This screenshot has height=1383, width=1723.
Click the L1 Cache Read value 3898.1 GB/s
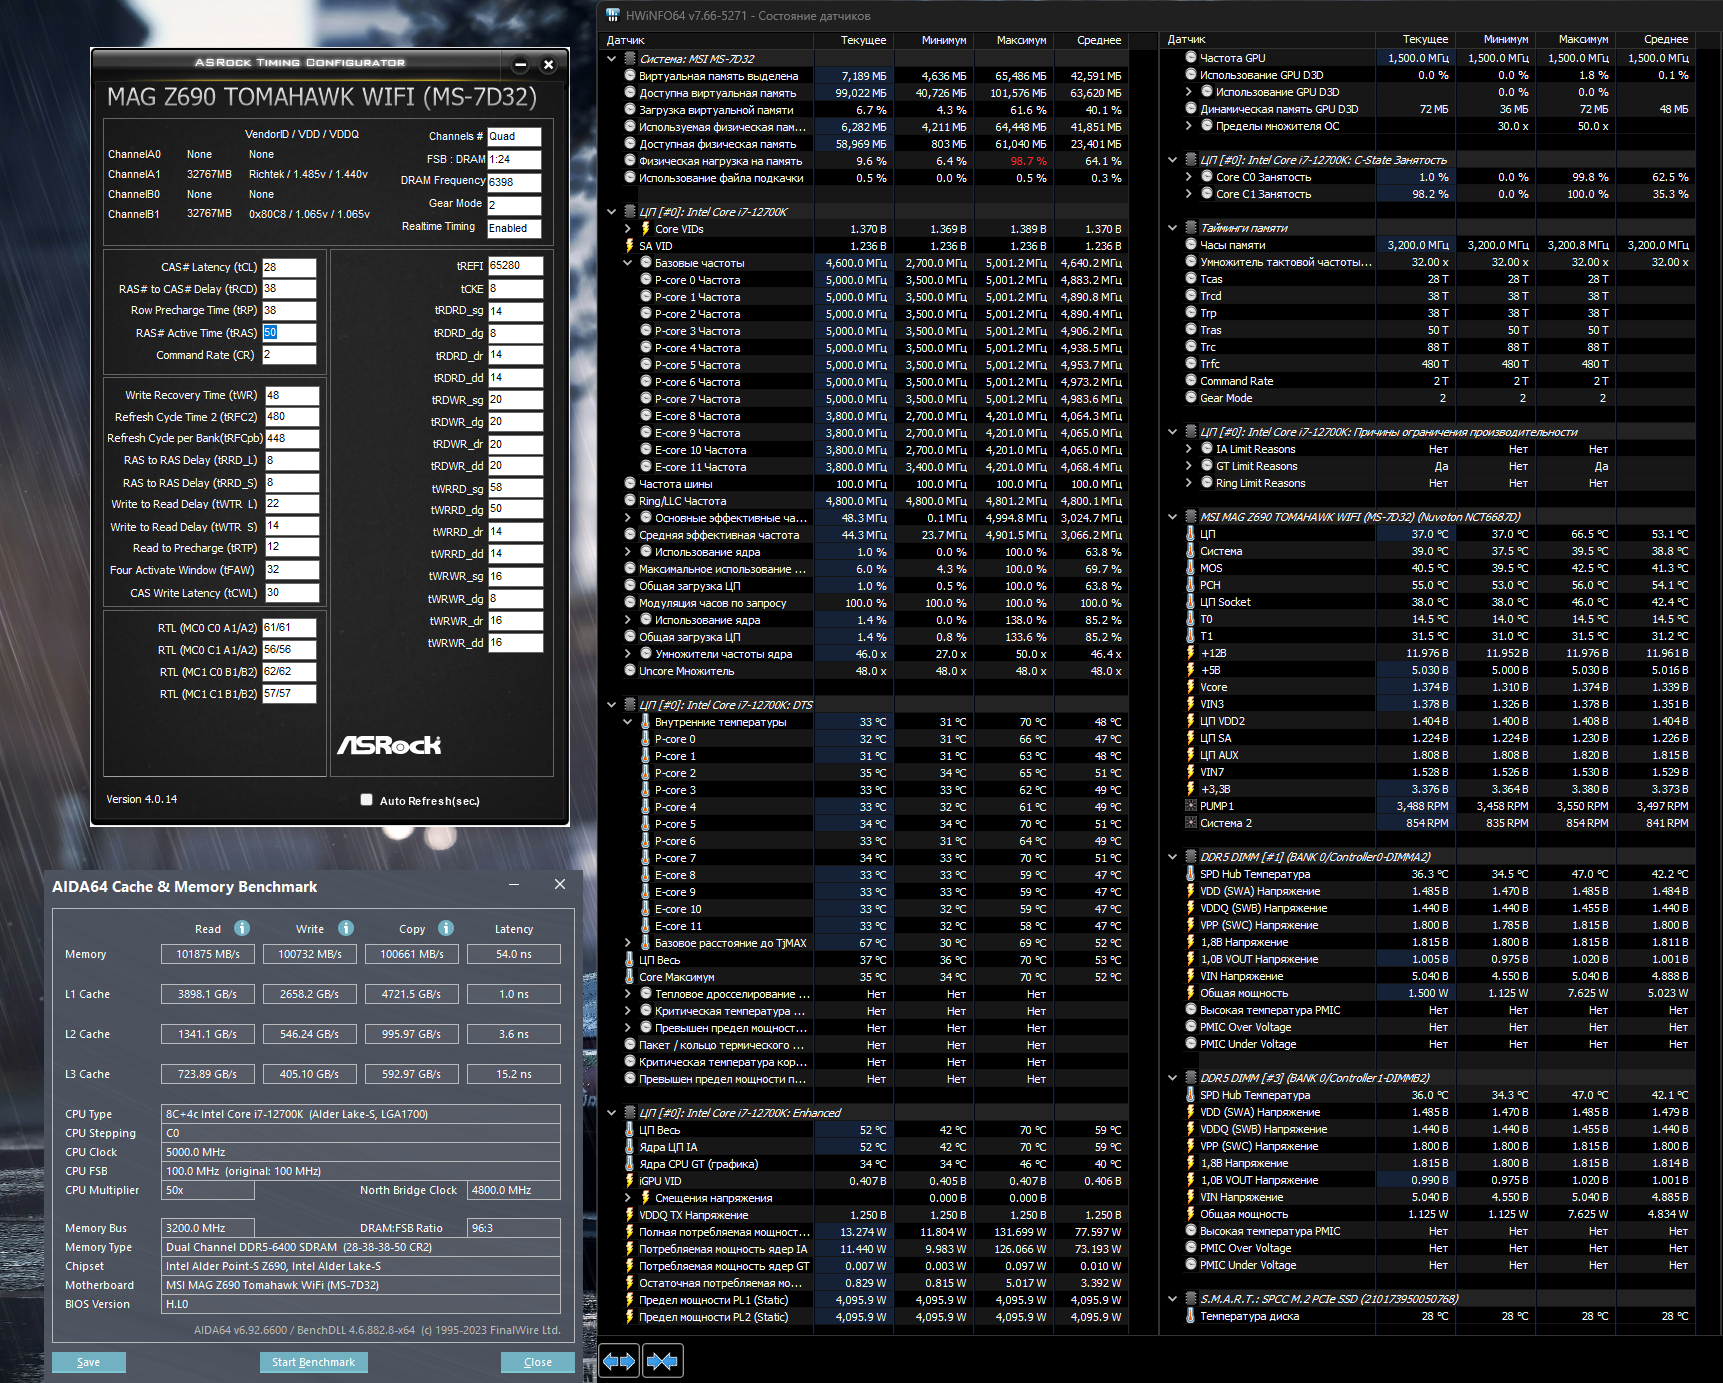pyautogui.click(x=208, y=994)
